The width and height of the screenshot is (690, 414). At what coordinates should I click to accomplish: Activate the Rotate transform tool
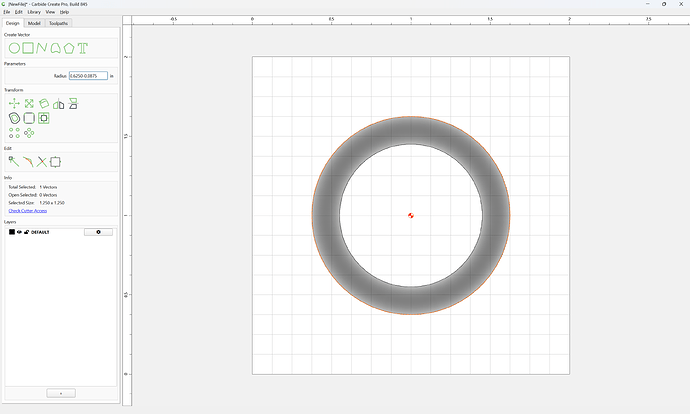coord(44,104)
